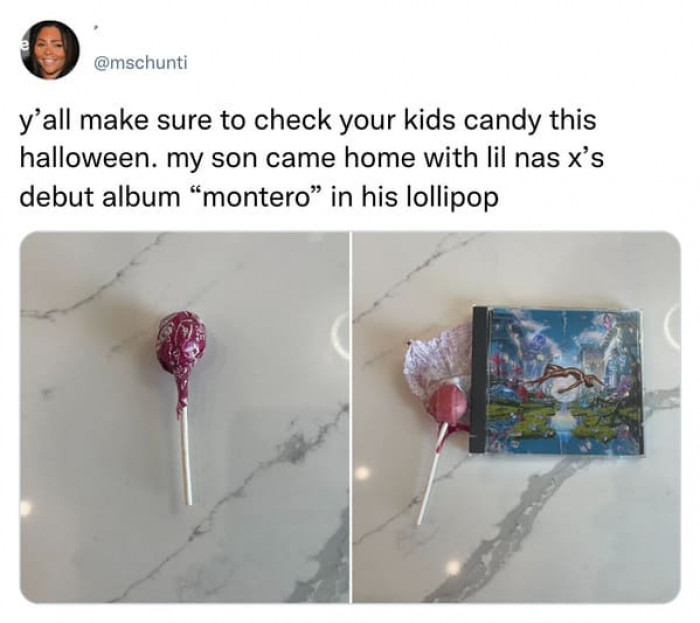The width and height of the screenshot is (700, 623).
Task: Select the "debut album" words in tweet
Action: coord(100,197)
